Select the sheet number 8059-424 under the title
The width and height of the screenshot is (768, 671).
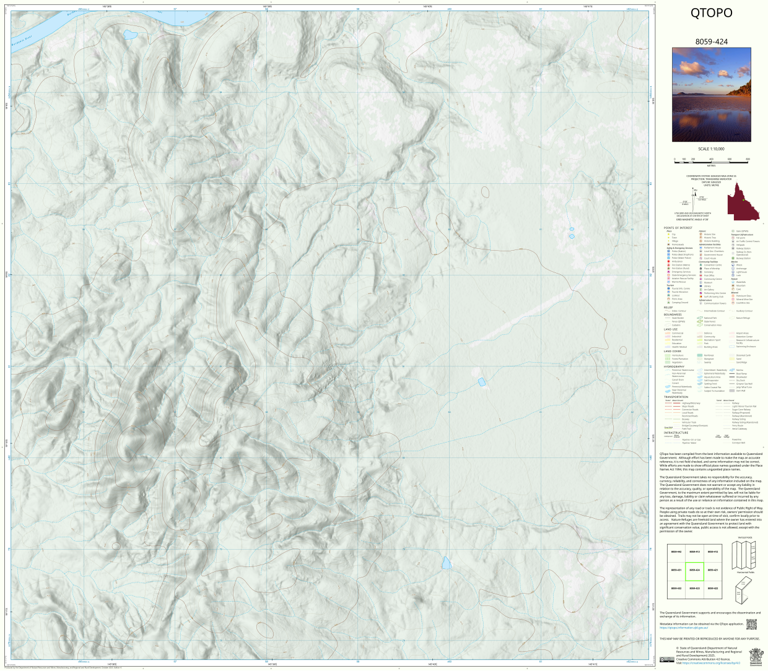[711, 42]
